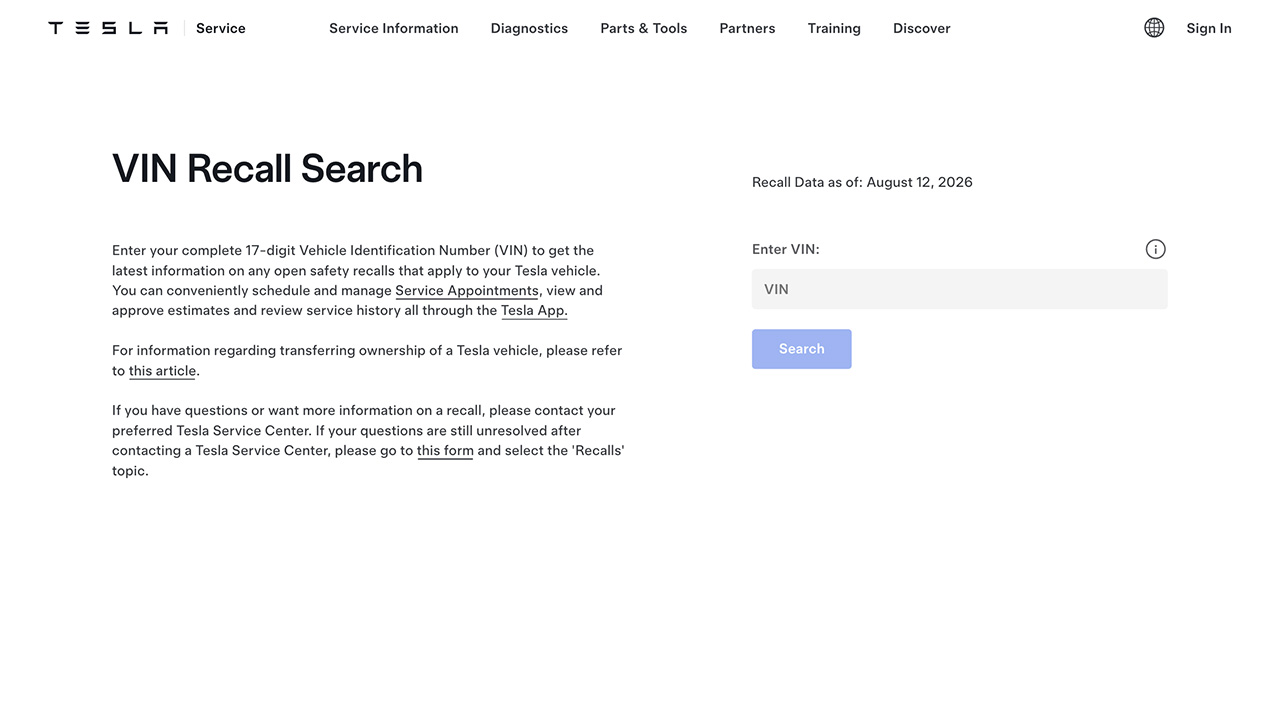Click the 'Enter VIN:' label

[x=786, y=249]
